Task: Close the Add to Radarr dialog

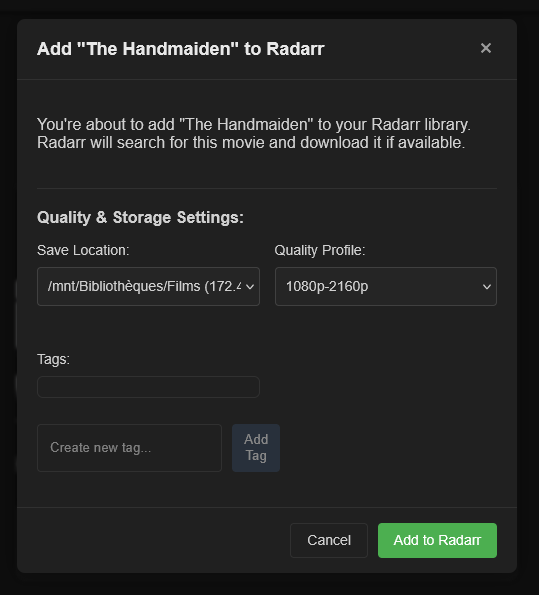Action: (x=485, y=48)
